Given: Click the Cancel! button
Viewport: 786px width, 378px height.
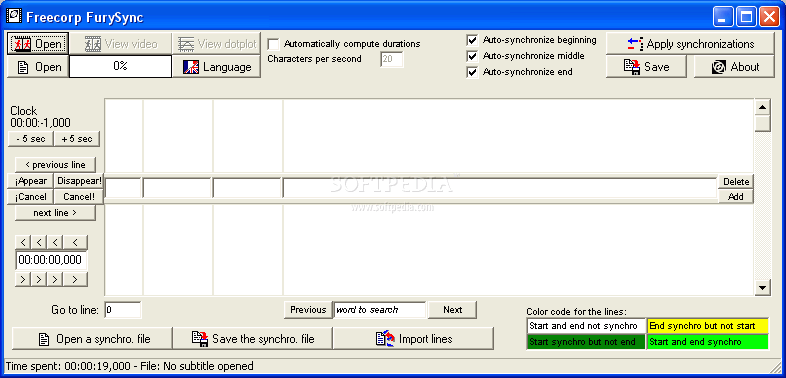Looking at the screenshot, I should tap(79, 197).
